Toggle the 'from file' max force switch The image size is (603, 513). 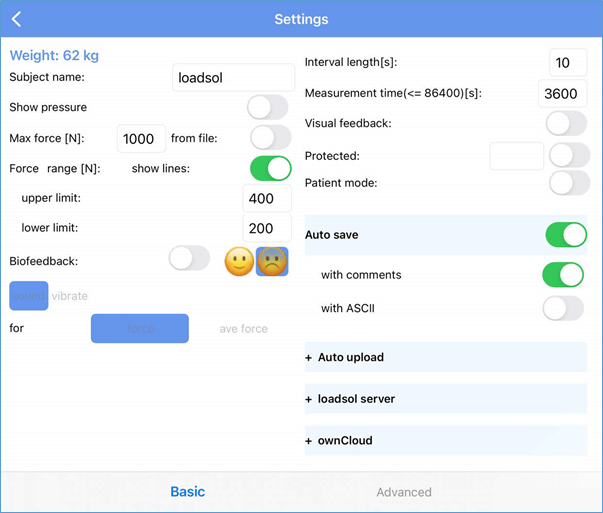(271, 138)
